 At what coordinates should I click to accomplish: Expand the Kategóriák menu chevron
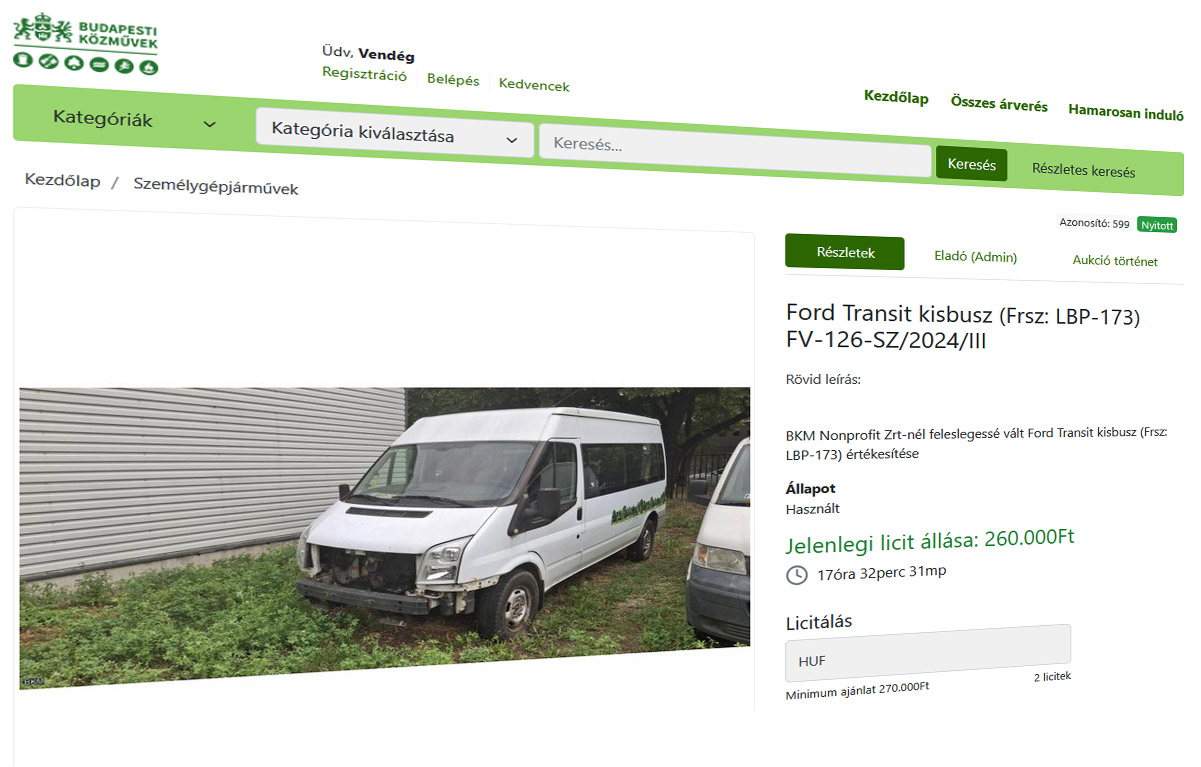point(210,124)
